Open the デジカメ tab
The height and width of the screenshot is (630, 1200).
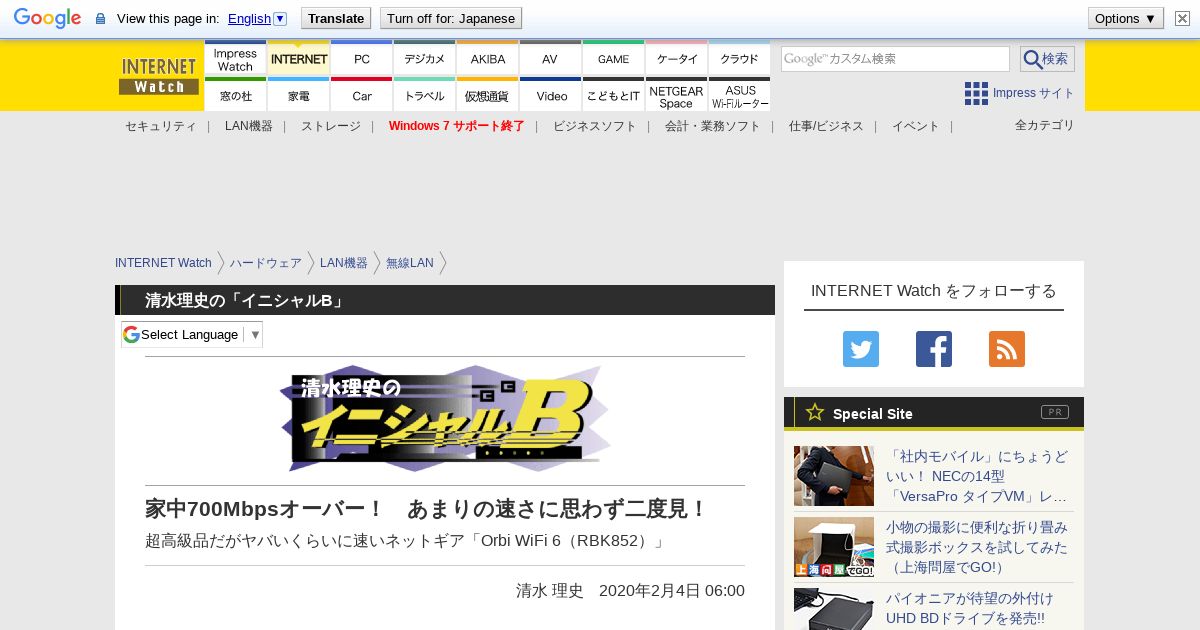pyautogui.click(x=425, y=59)
